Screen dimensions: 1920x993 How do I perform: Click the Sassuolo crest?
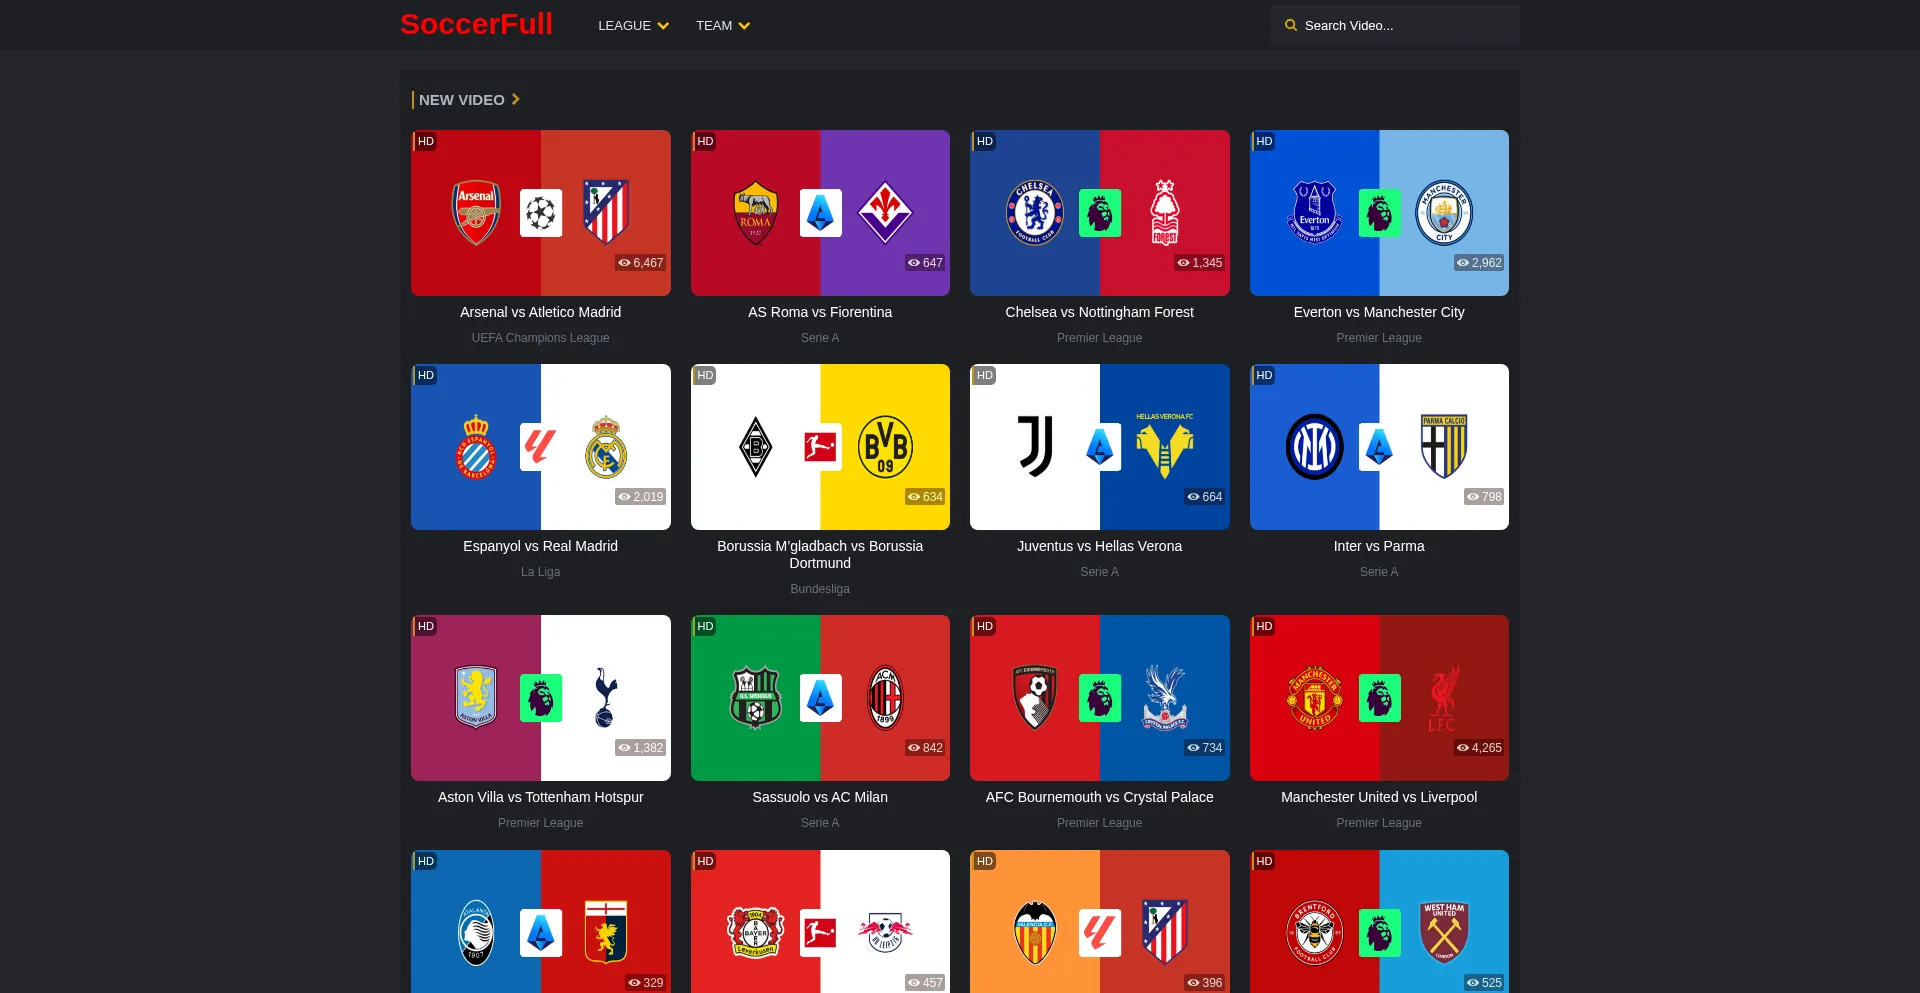(x=756, y=698)
